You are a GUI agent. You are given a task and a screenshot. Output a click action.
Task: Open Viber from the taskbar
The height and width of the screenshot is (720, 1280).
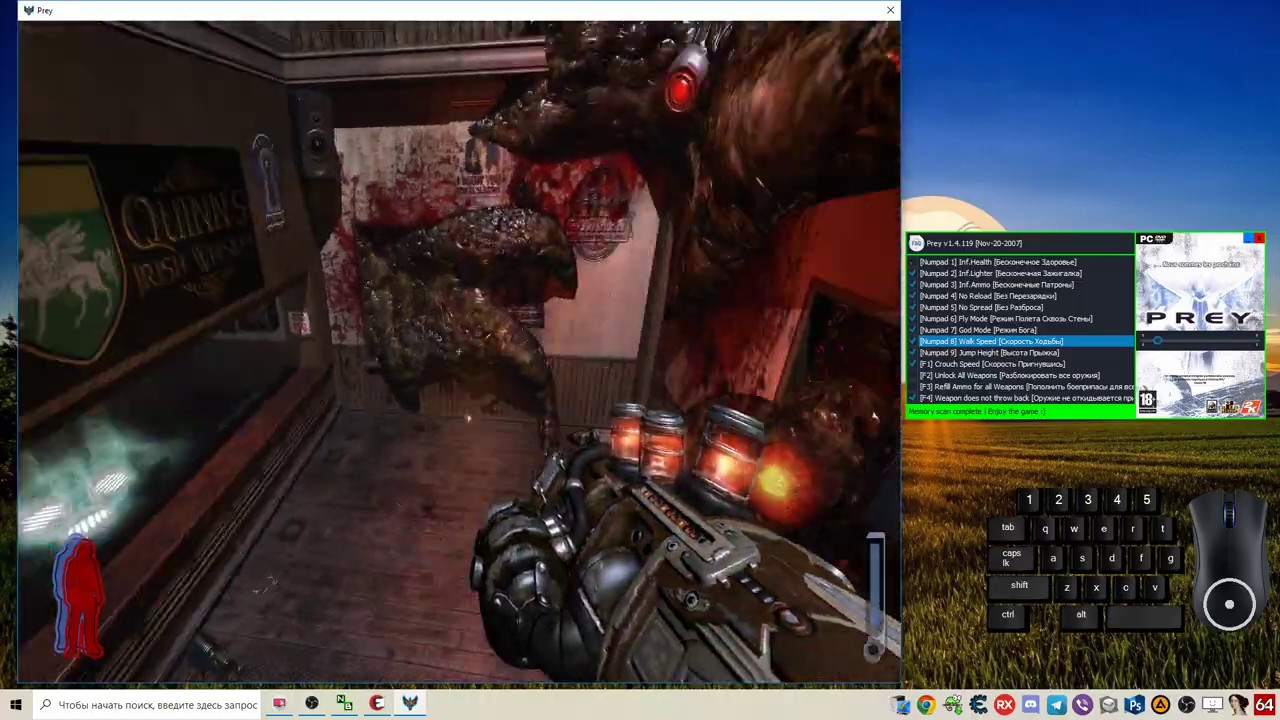click(x=1082, y=706)
